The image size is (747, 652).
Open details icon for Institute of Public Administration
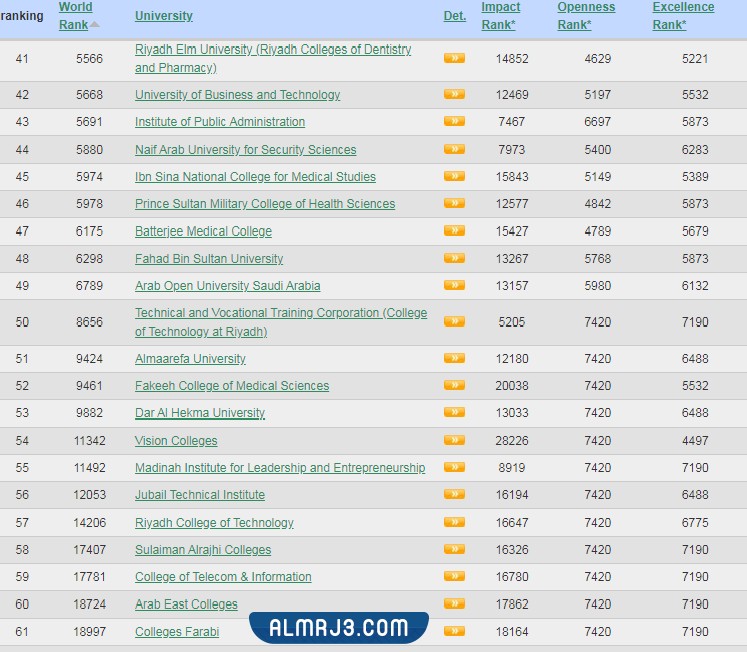pyautogui.click(x=454, y=121)
